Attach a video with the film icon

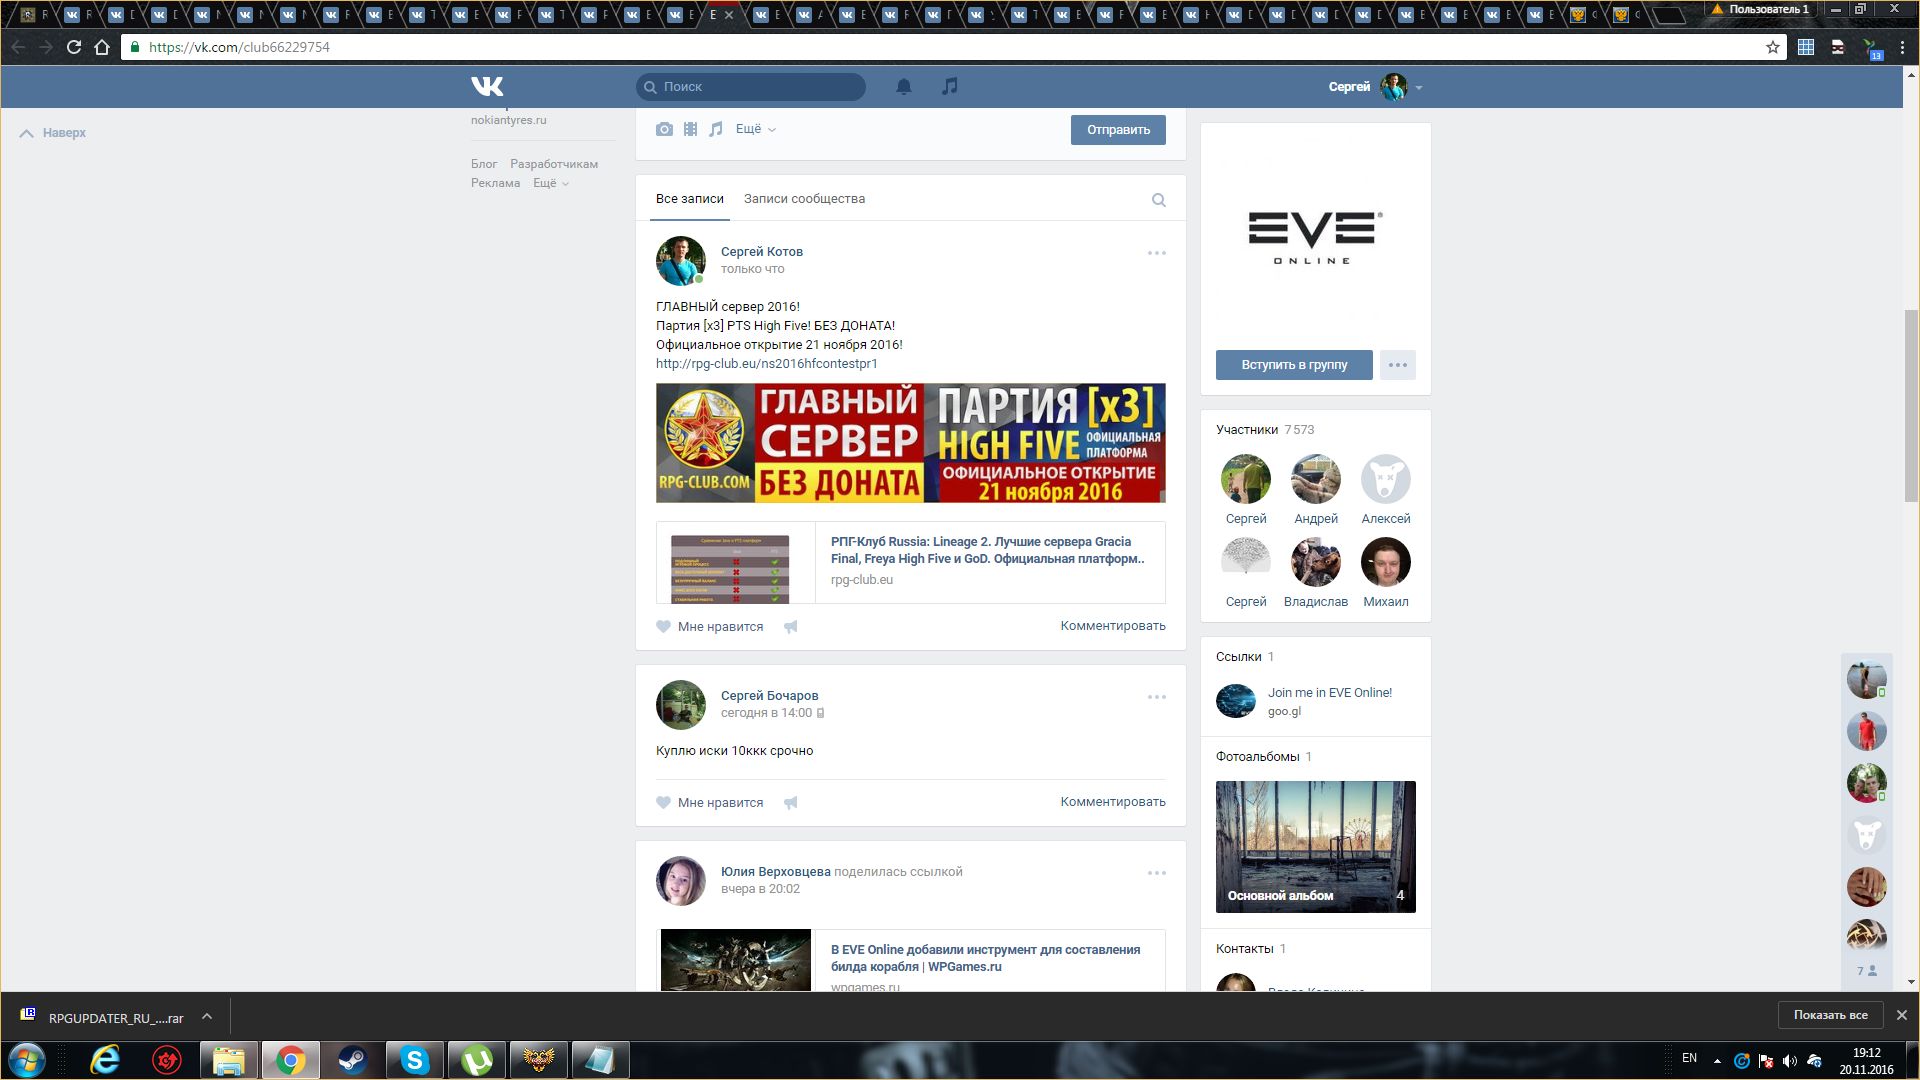click(690, 129)
